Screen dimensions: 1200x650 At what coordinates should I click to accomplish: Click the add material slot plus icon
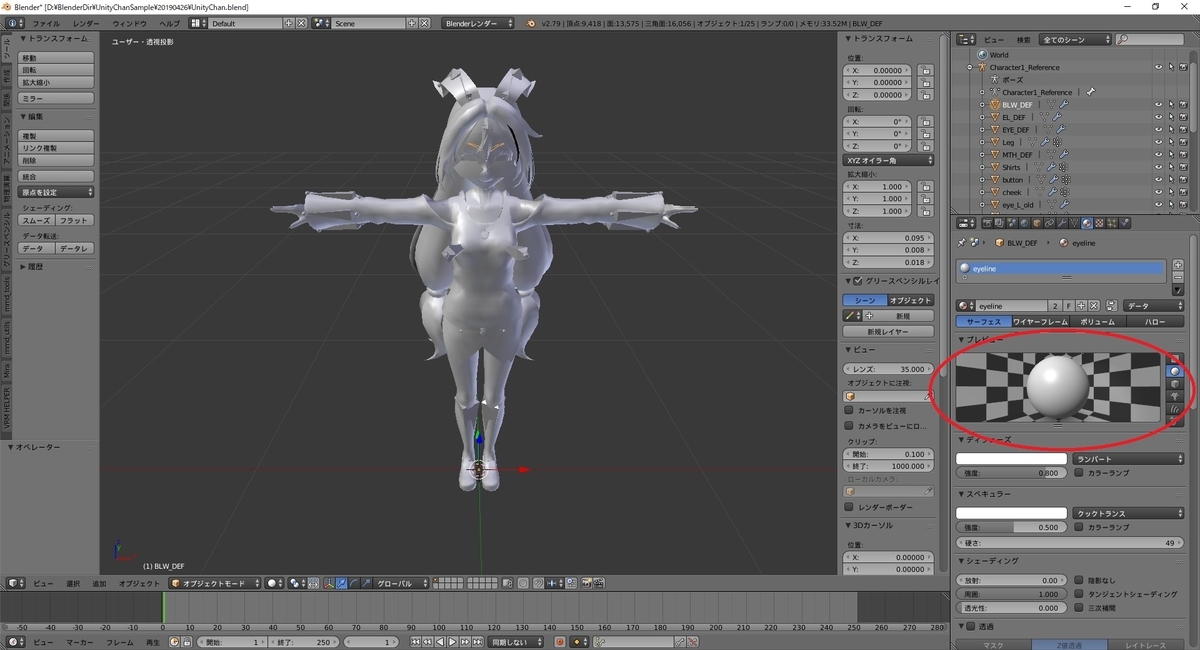pos(1176,265)
